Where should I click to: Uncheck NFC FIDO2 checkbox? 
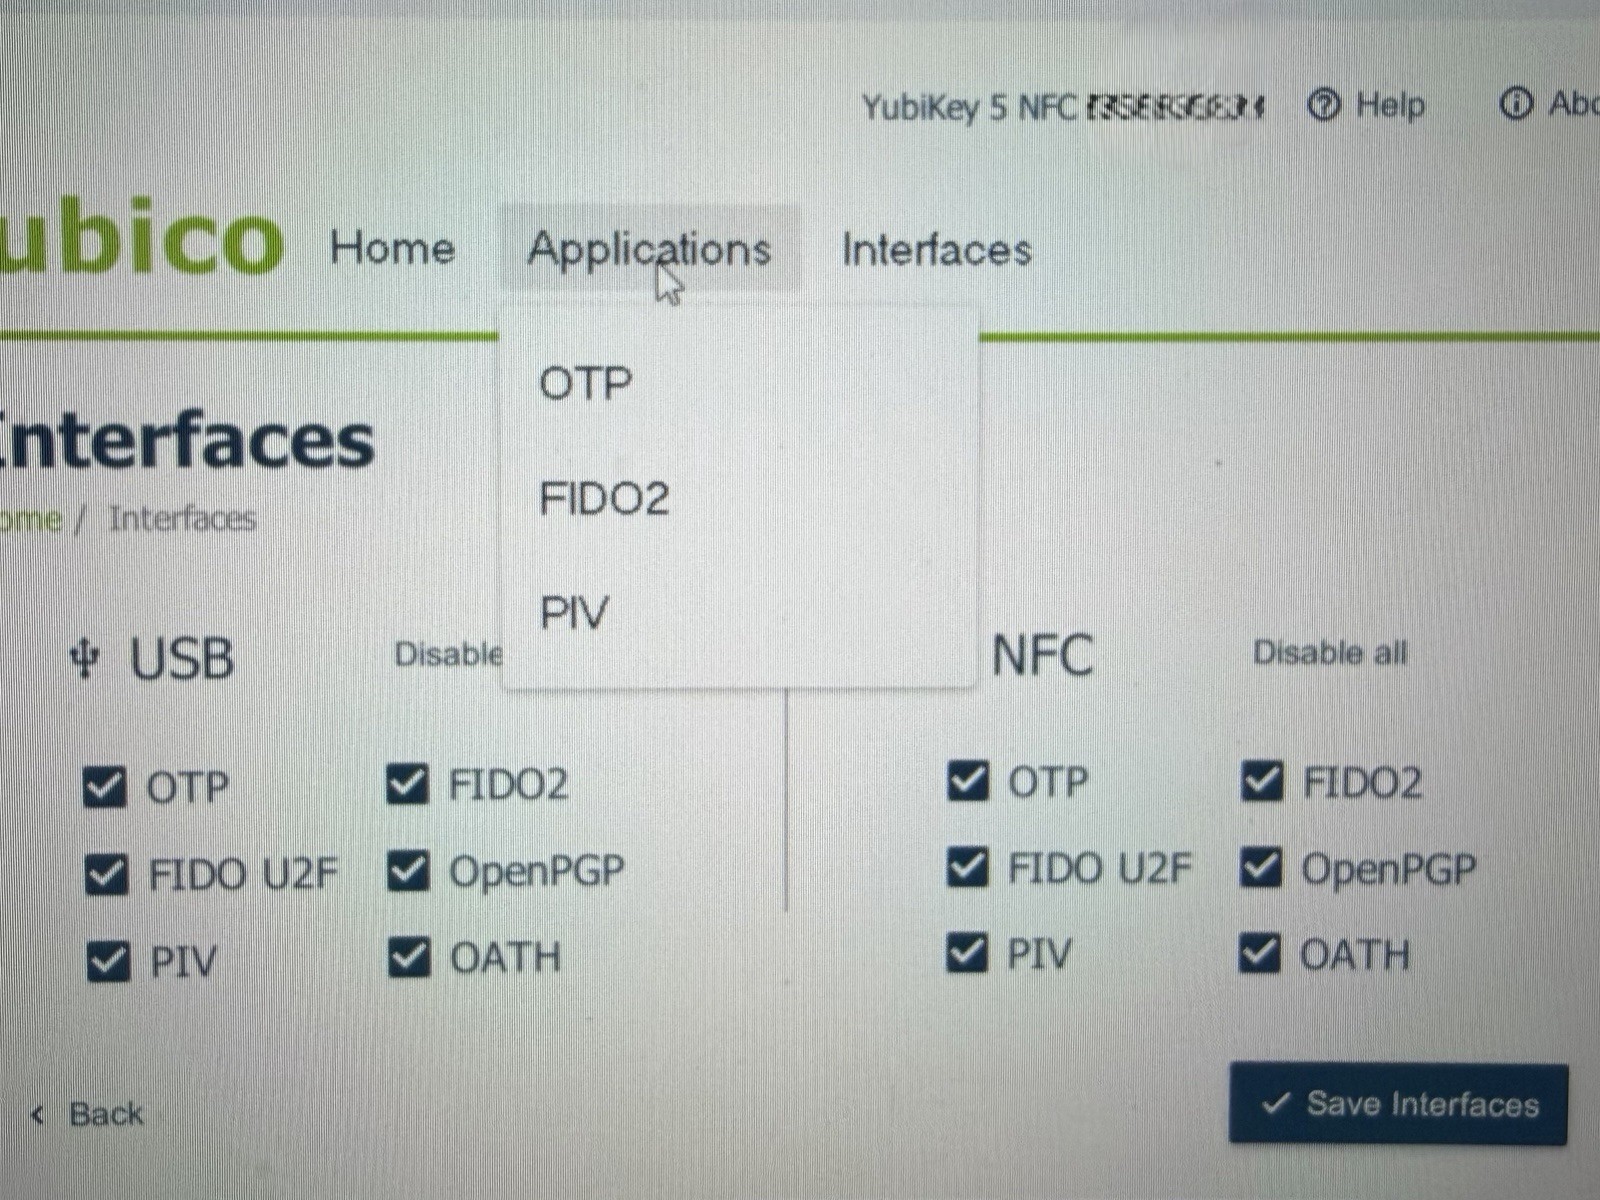(x=1262, y=781)
